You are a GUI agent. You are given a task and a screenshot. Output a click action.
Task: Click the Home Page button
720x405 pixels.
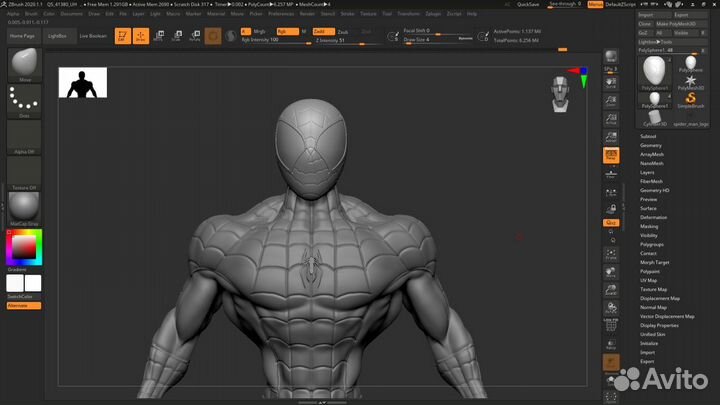[x=22, y=36]
